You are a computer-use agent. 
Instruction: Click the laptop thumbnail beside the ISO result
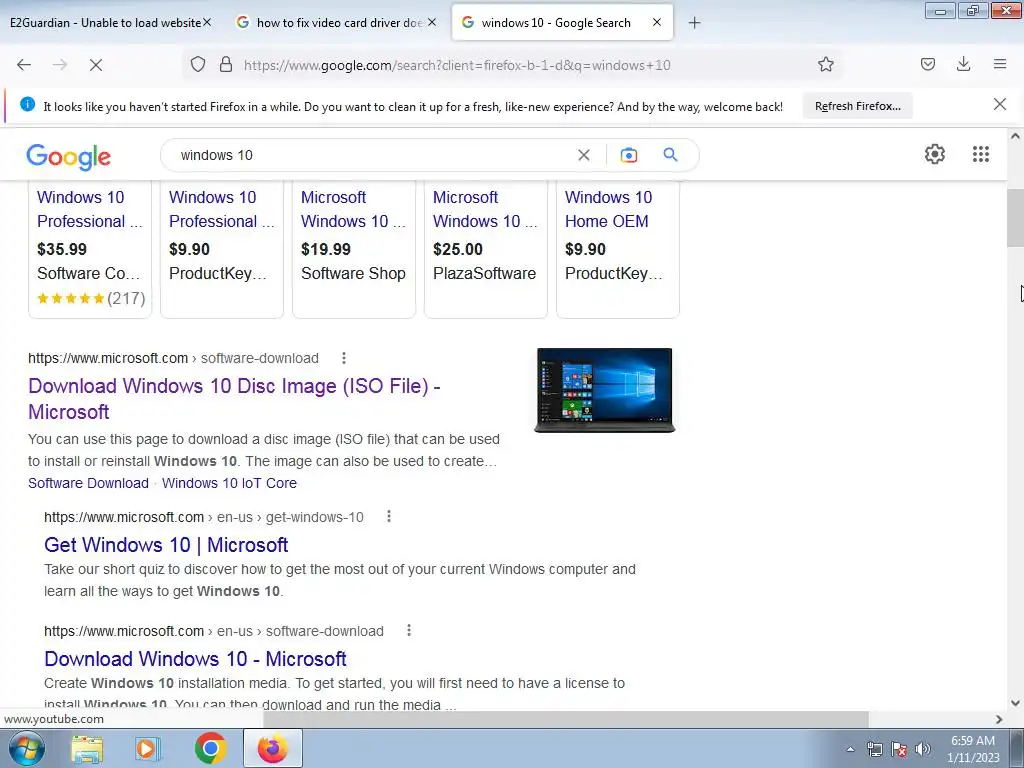(604, 391)
